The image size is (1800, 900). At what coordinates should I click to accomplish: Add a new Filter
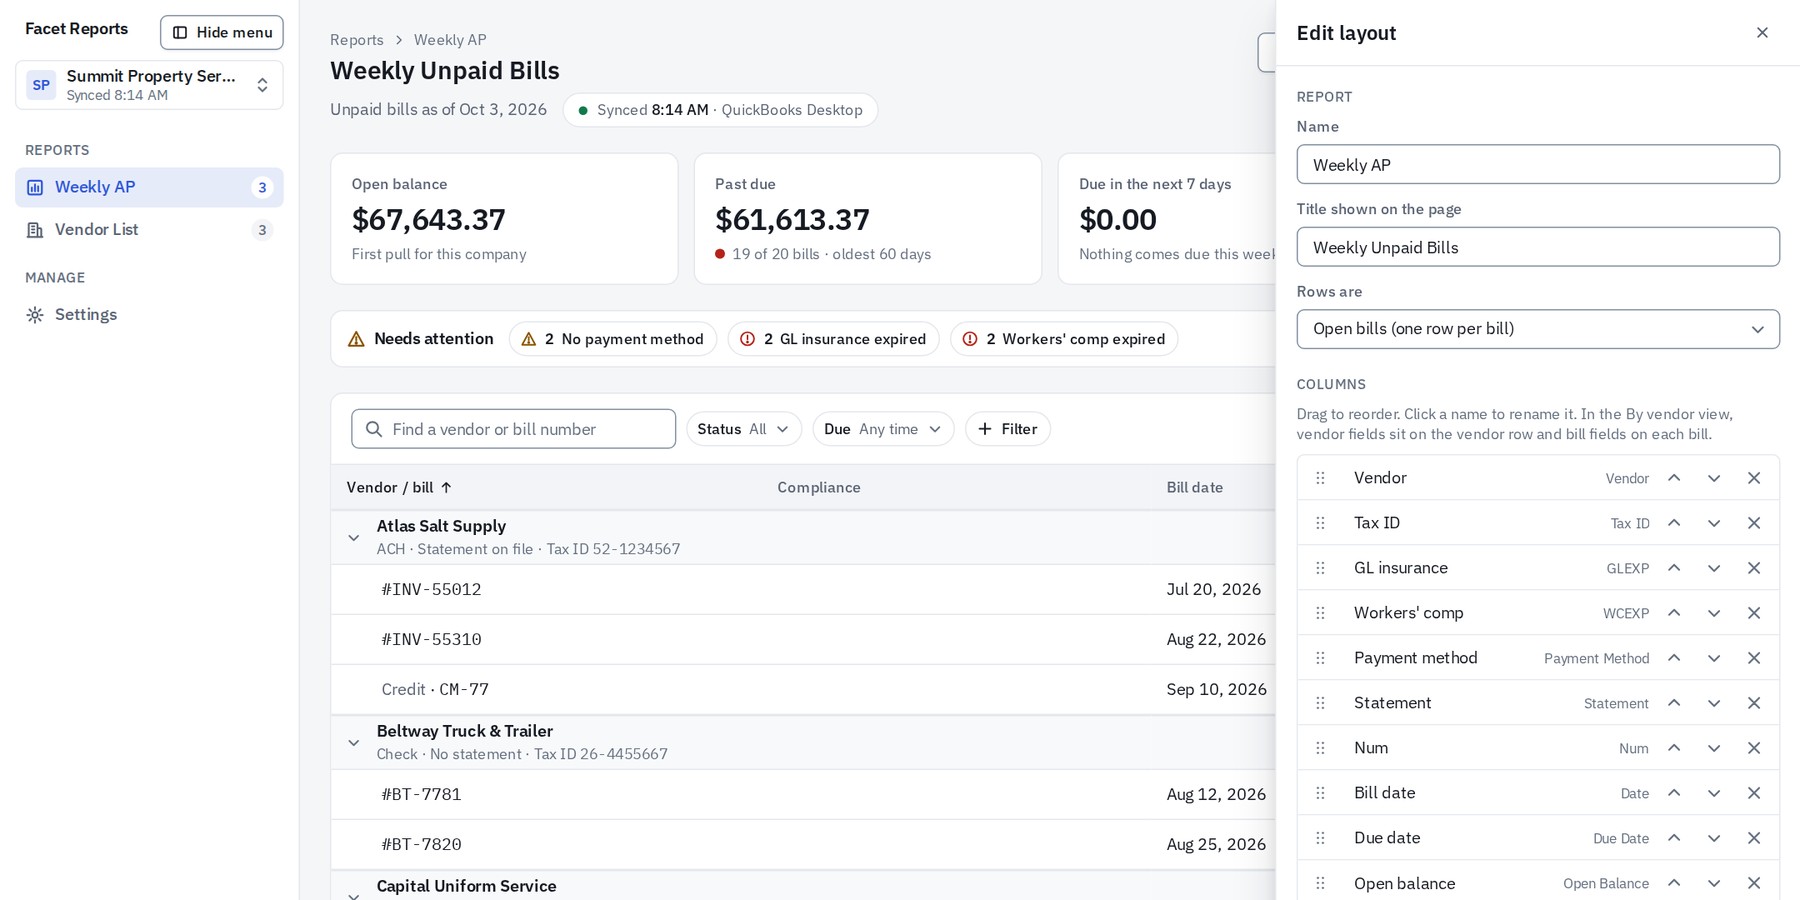click(1008, 429)
